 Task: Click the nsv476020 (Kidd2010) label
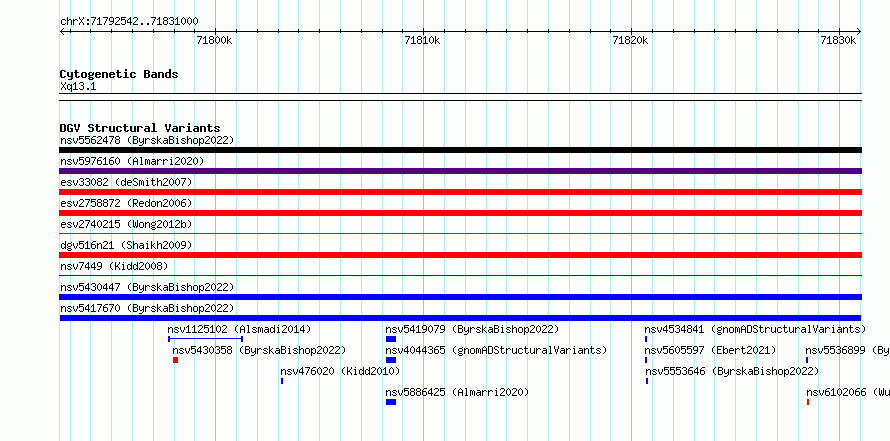click(x=340, y=371)
